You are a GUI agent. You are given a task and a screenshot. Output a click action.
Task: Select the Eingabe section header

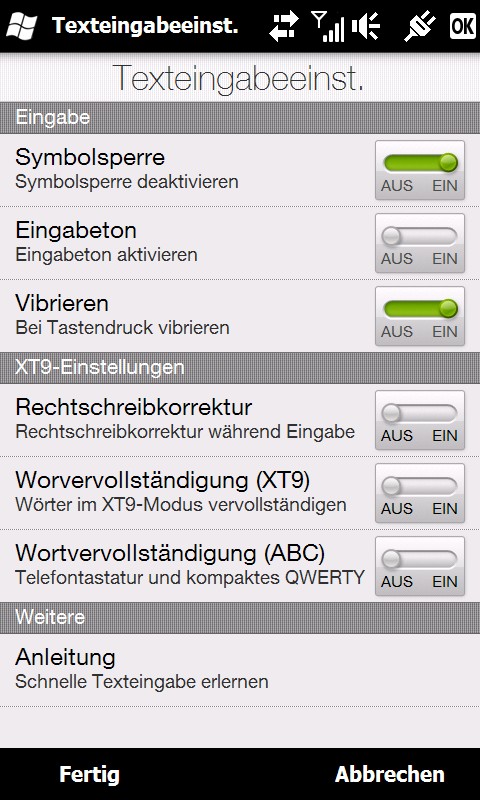pyautogui.click(x=240, y=117)
